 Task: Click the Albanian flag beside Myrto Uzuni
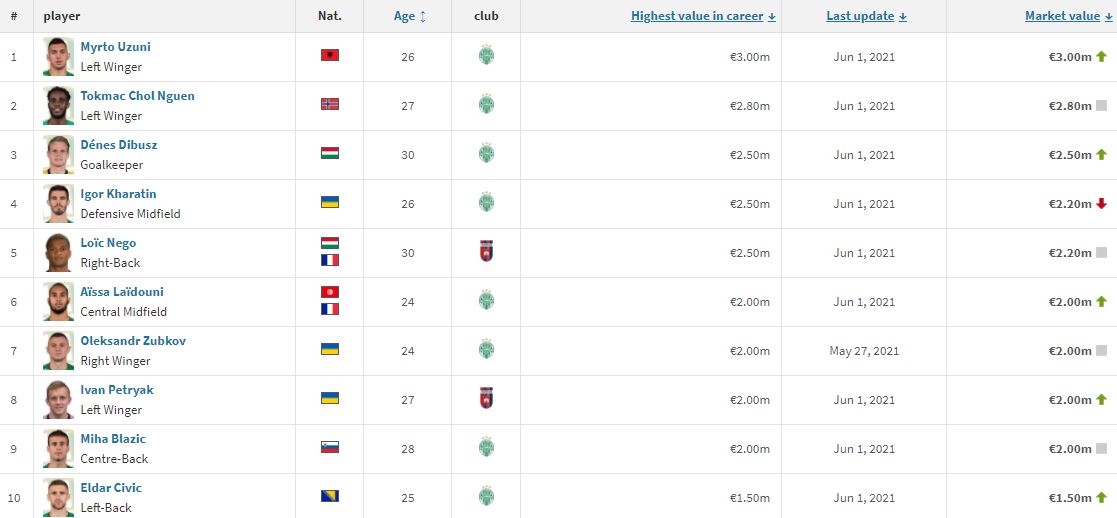point(330,55)
